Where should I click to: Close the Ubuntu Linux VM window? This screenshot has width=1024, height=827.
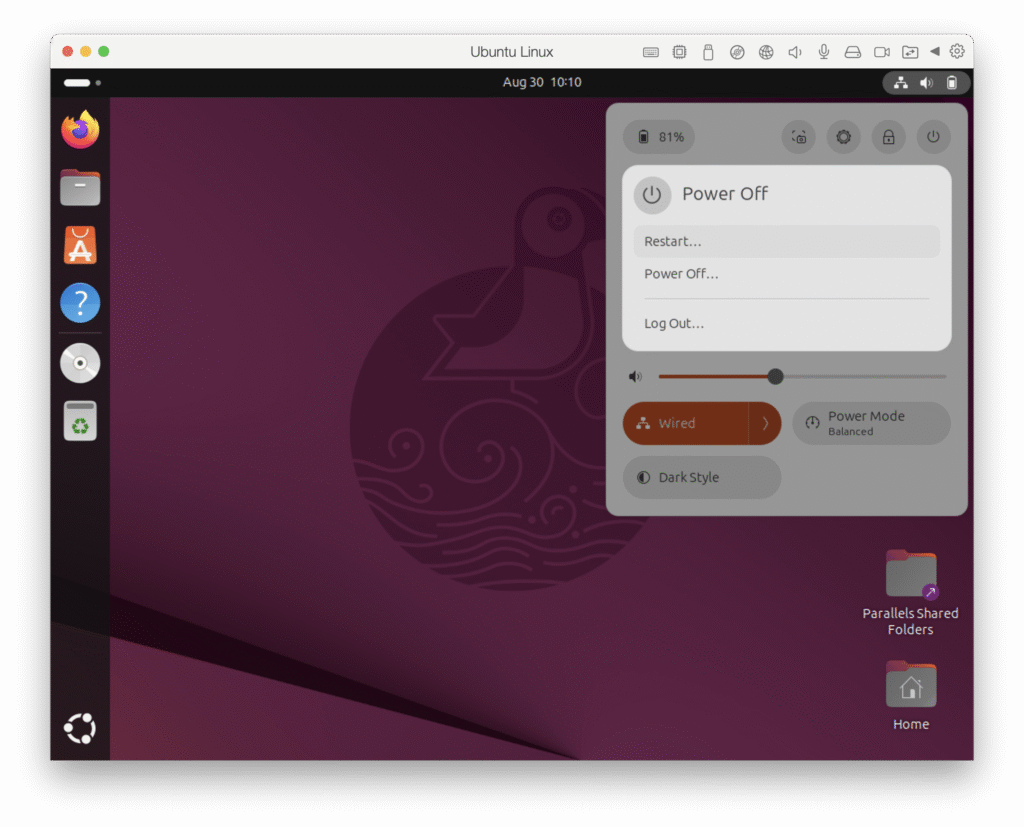pos(67,52)
